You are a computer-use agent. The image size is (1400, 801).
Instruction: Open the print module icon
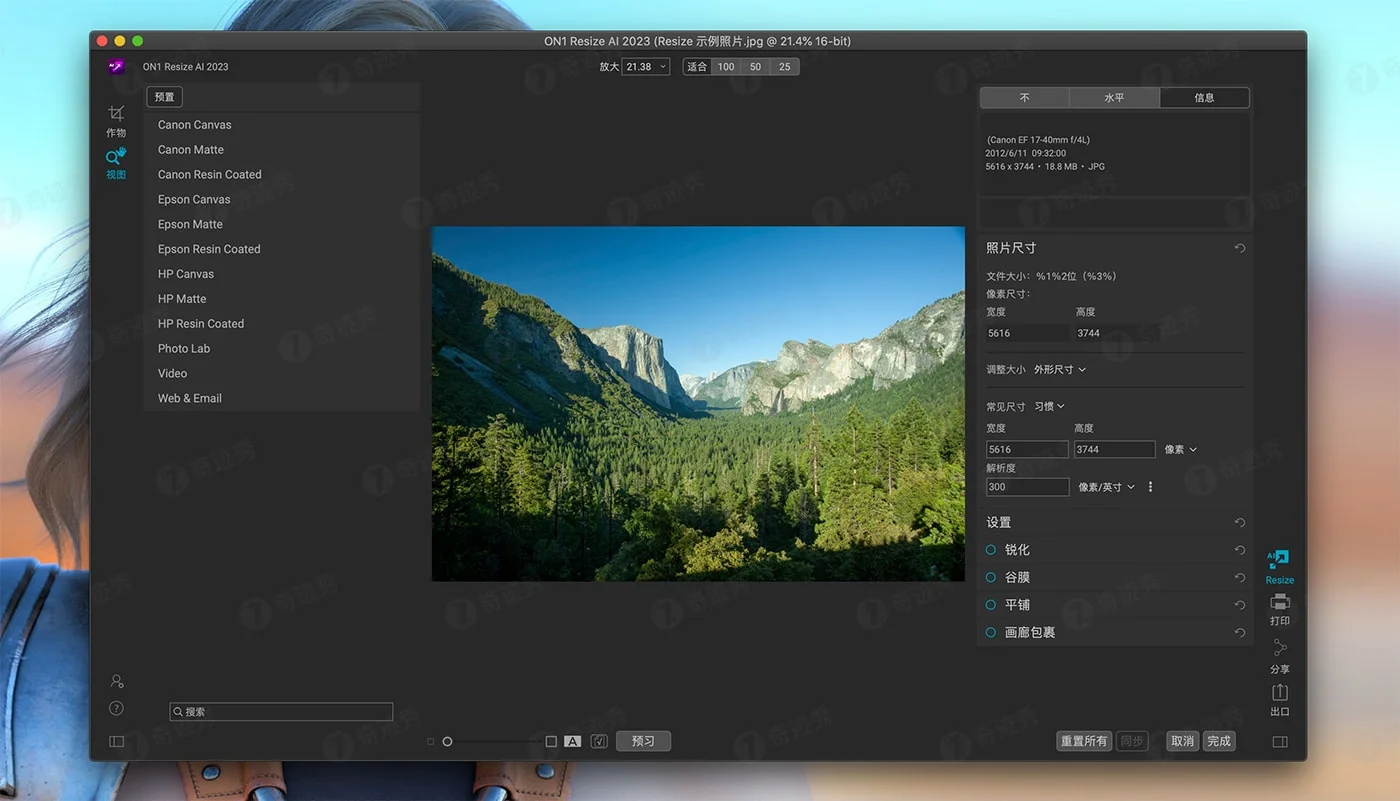[1279, 602]
